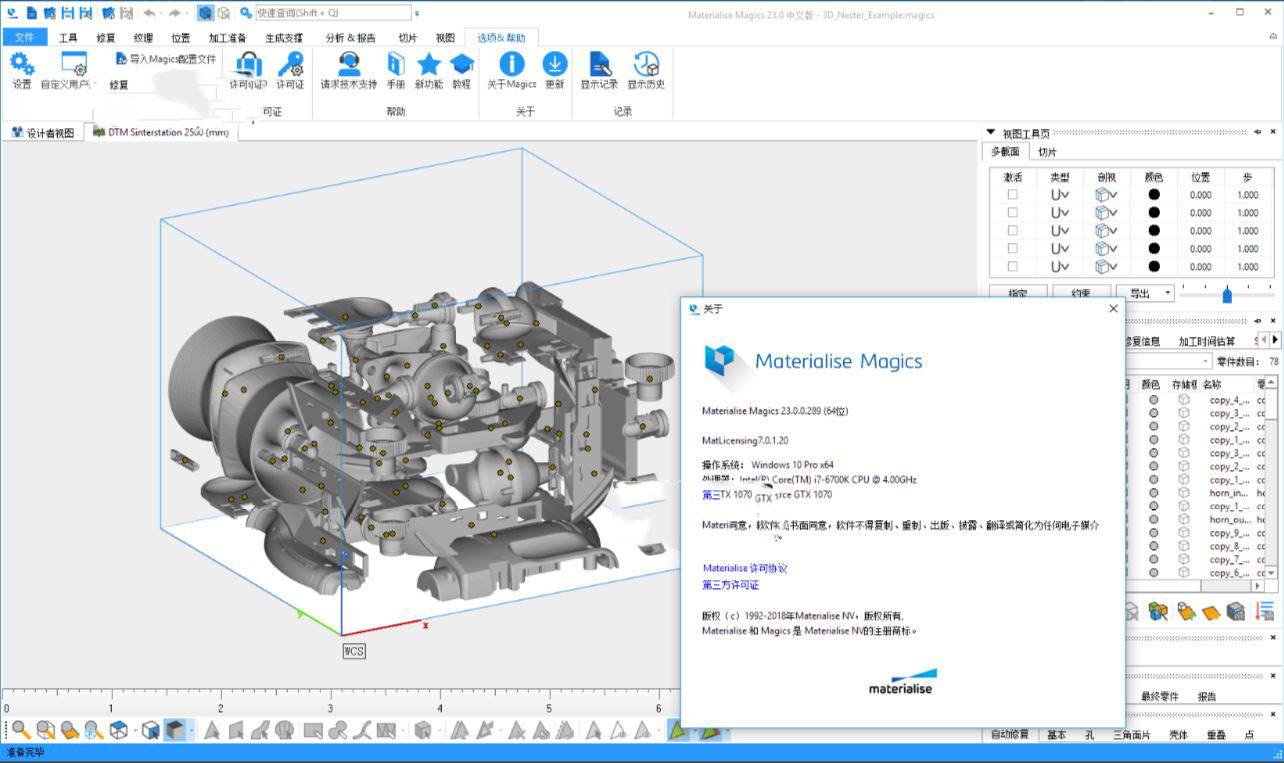
Task: Click 关于Magics info icon
Action: click(x=511, y=64)
